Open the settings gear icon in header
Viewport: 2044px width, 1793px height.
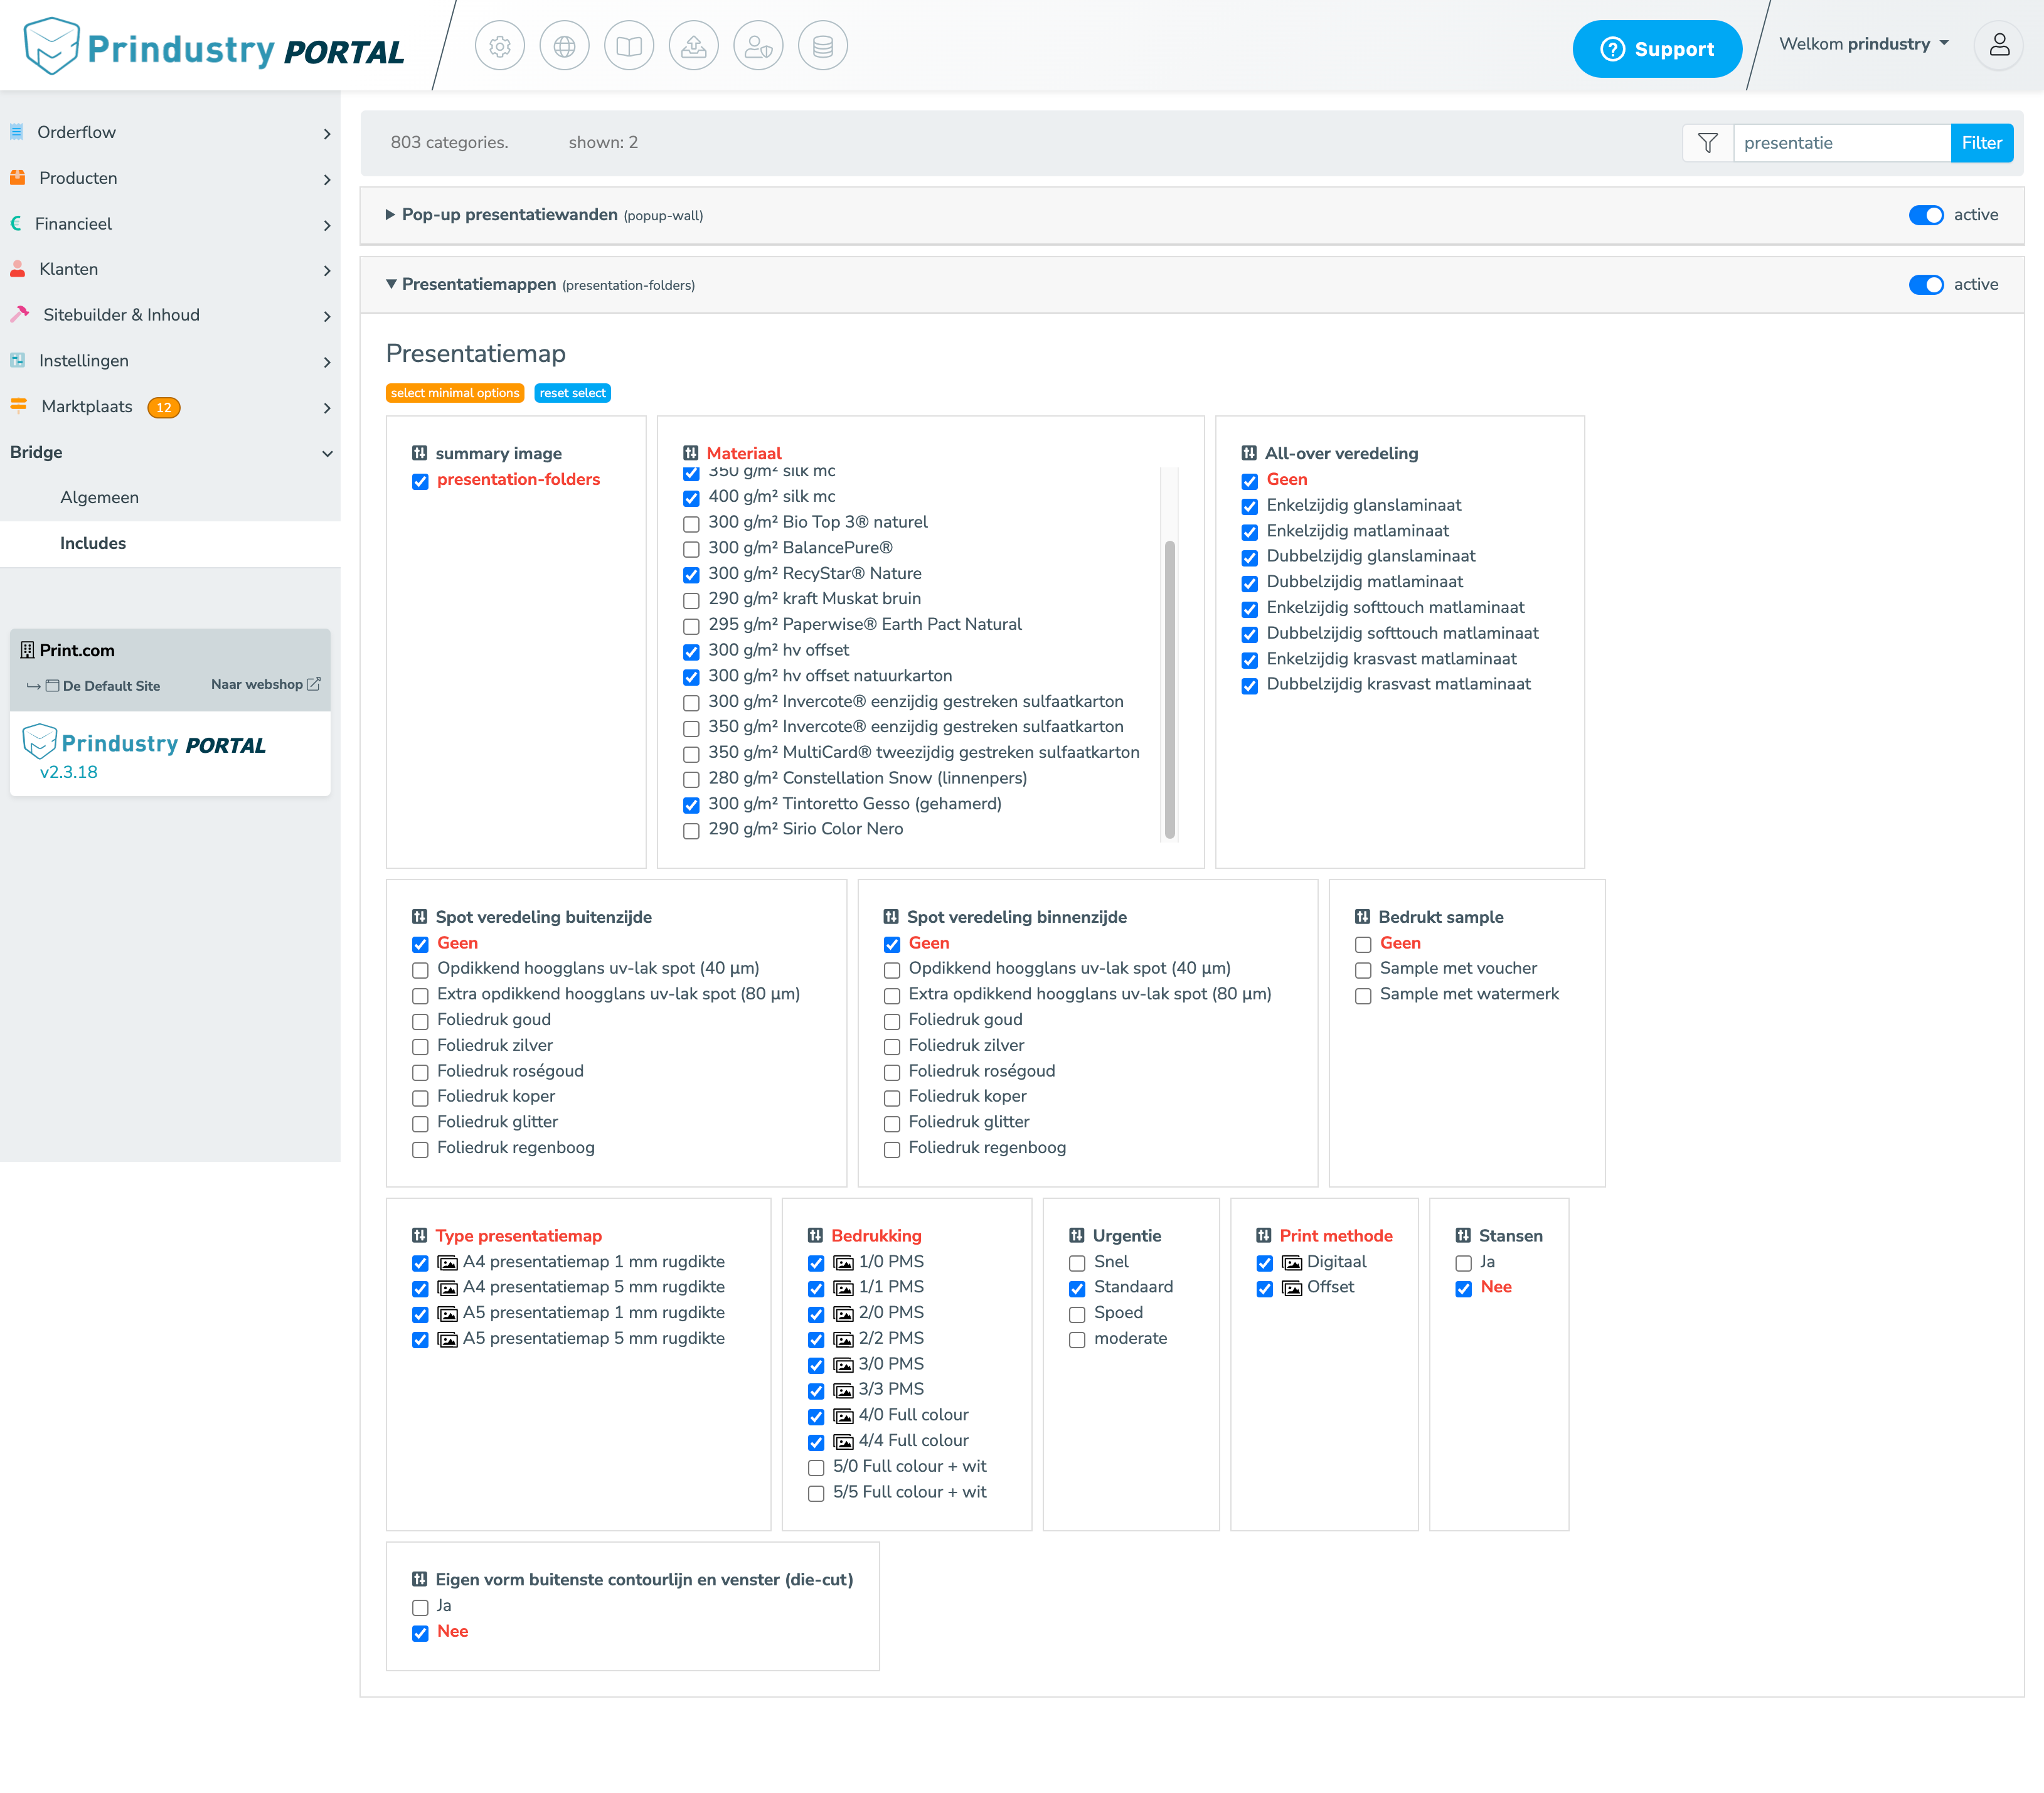click(x=499, y=46)
